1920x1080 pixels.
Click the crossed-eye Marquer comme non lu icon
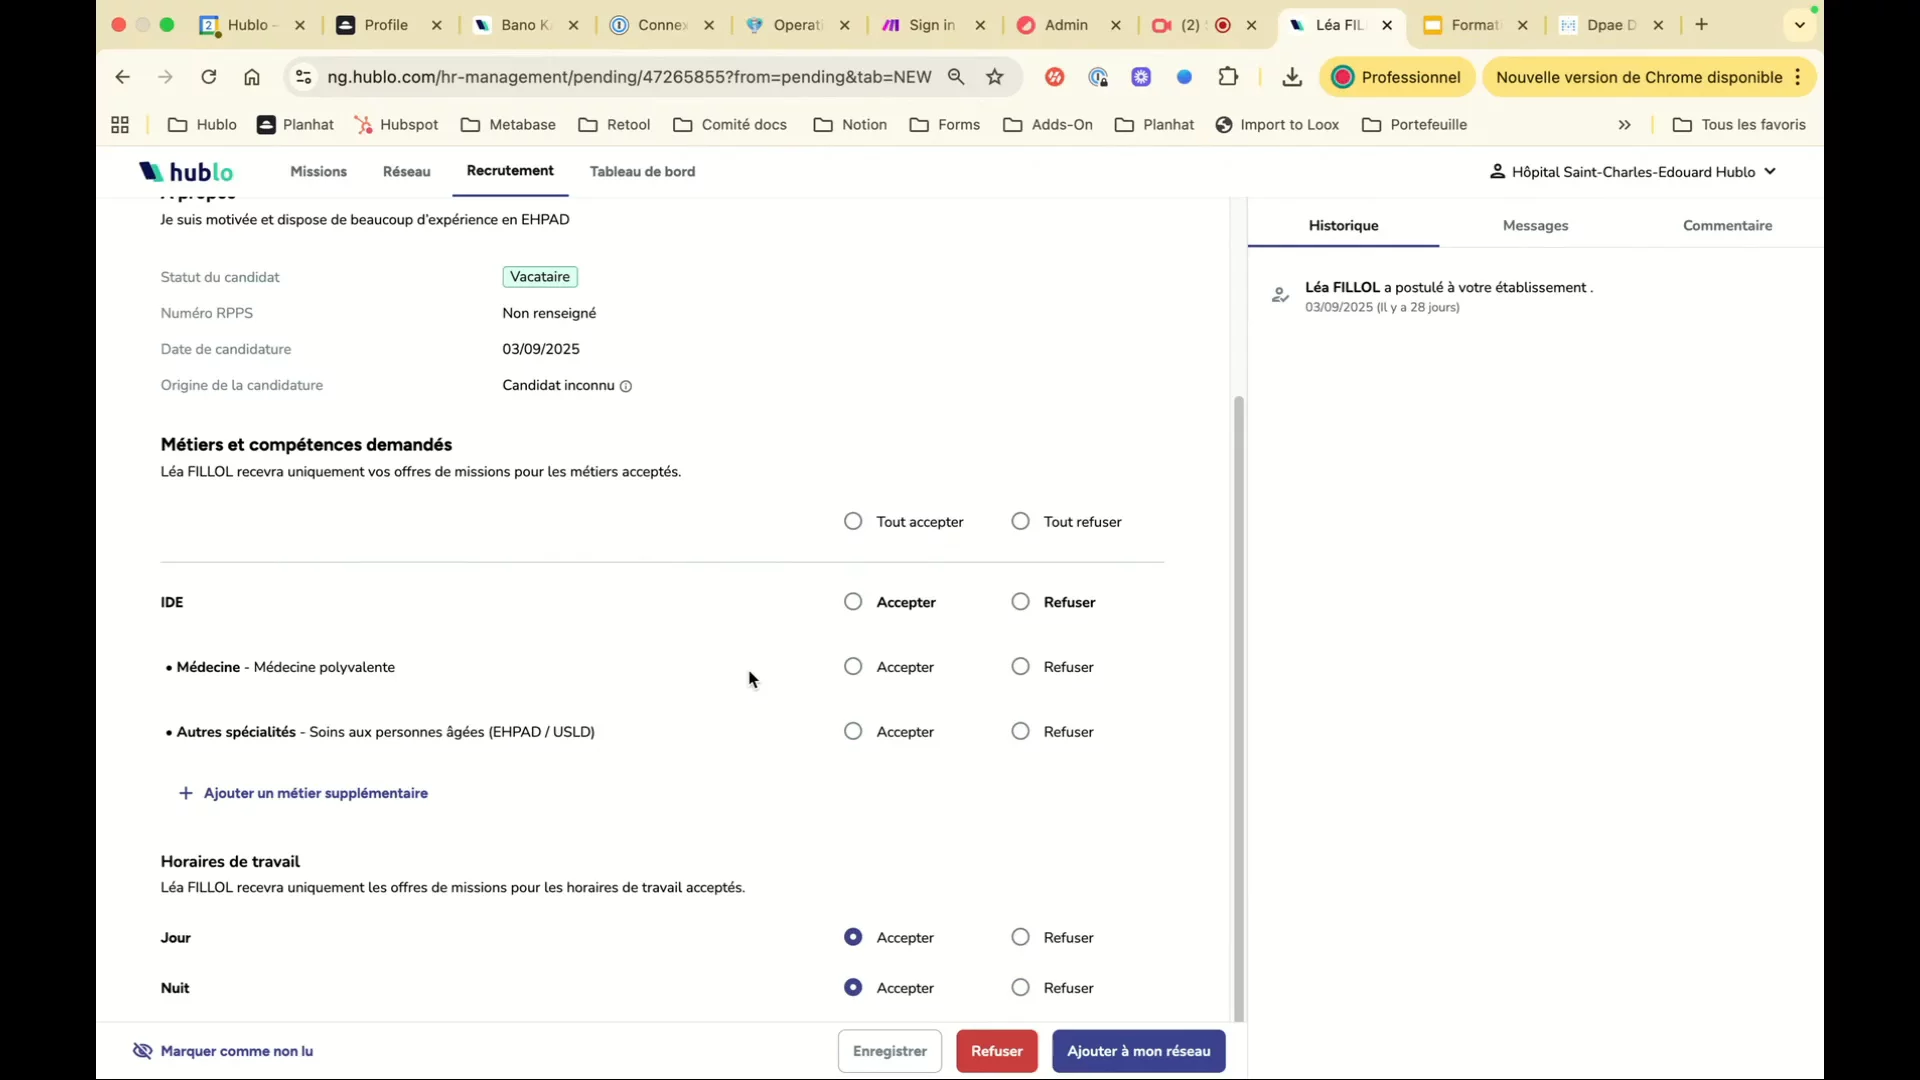143,1051
